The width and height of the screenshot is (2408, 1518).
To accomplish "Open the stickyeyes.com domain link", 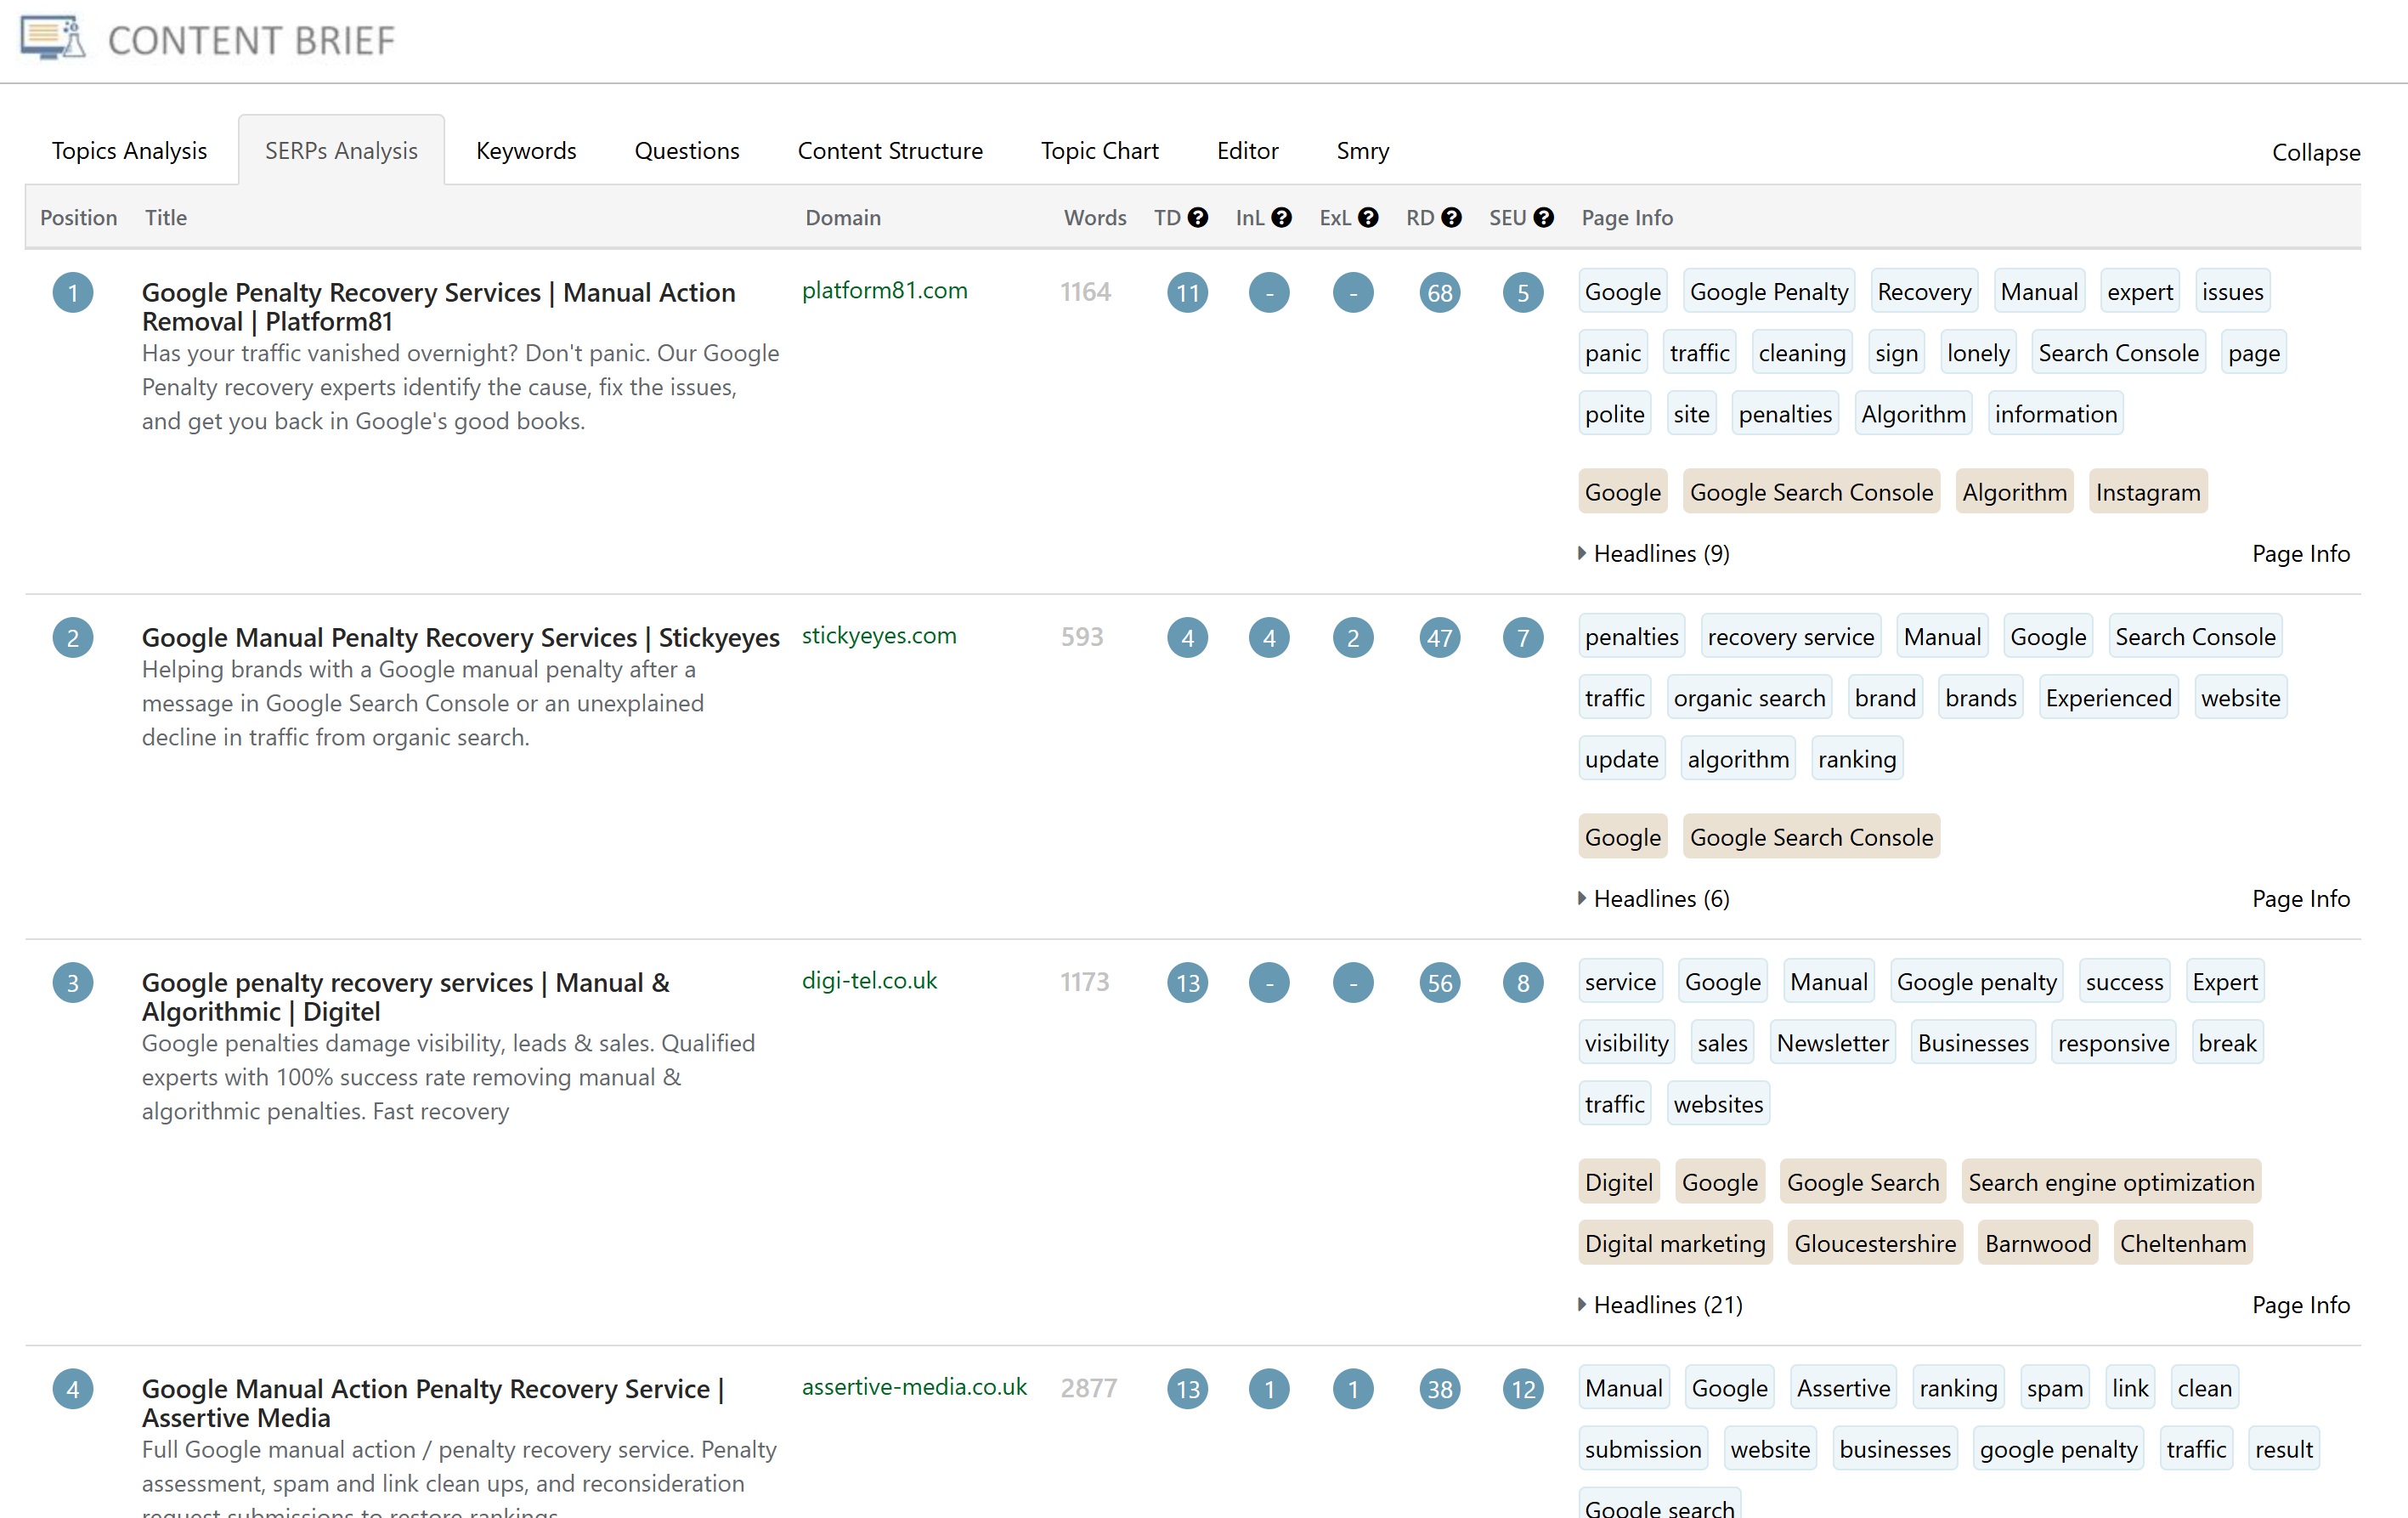I will click(x=879, y=635).
